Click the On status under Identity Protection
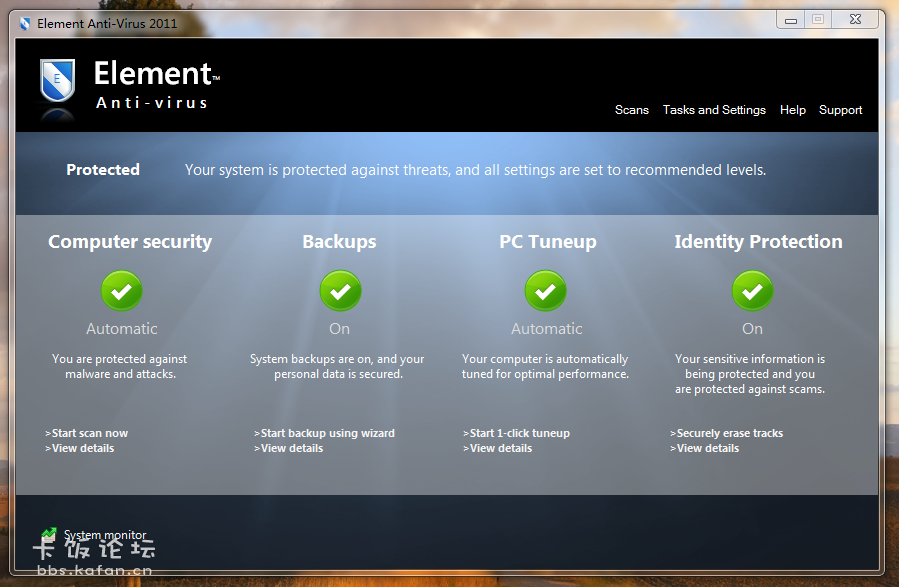The width and height of the screenshot is (899, 587). coord(753,329)
